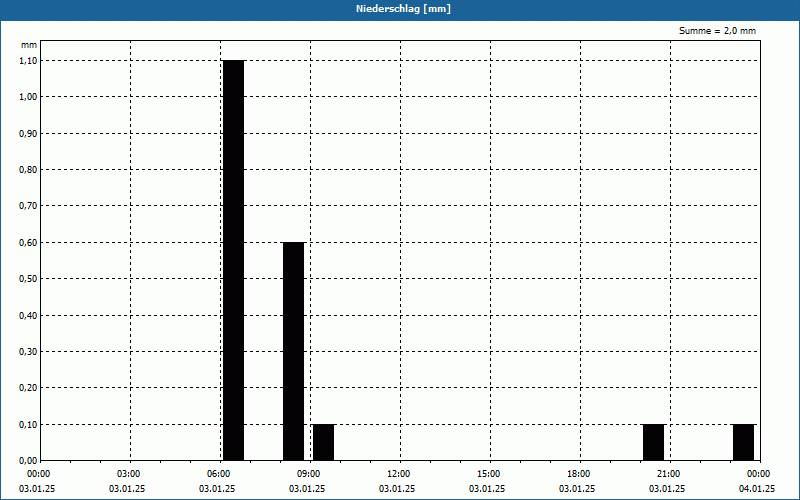Select the 0,80 y-axis label

(28, 170)
